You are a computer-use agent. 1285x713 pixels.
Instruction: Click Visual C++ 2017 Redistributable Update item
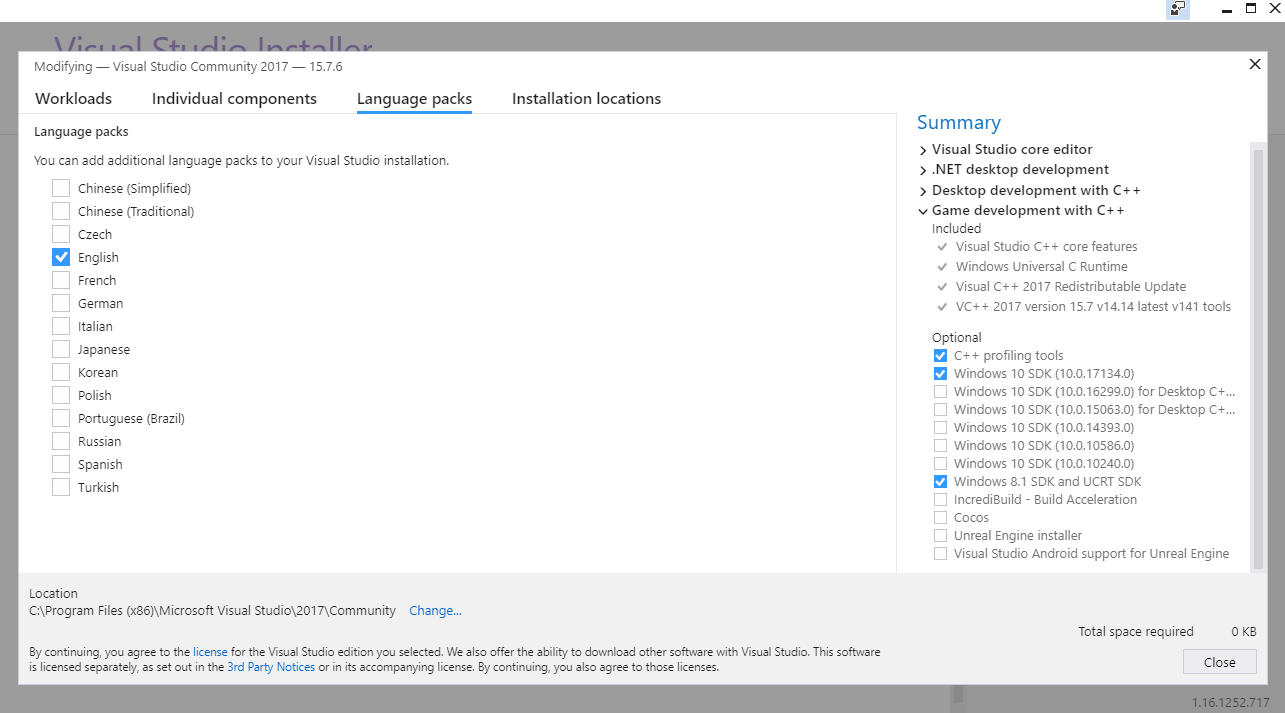pyautogui.click(x=1071, y=287)
